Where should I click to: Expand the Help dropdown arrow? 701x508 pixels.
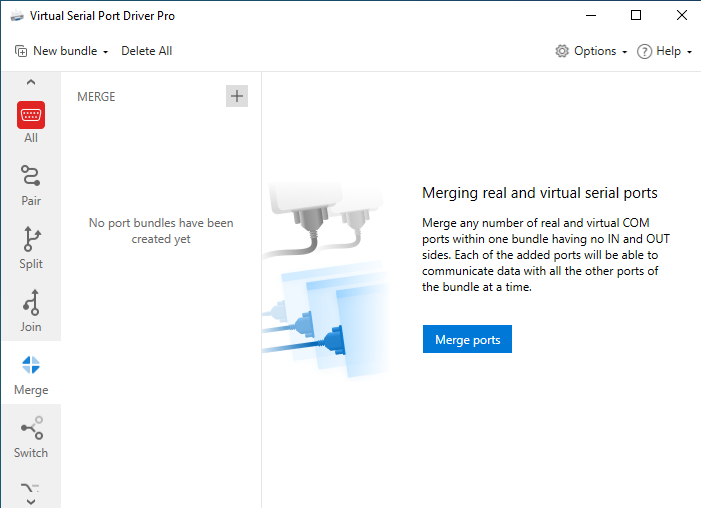click(x=689, y=52)
